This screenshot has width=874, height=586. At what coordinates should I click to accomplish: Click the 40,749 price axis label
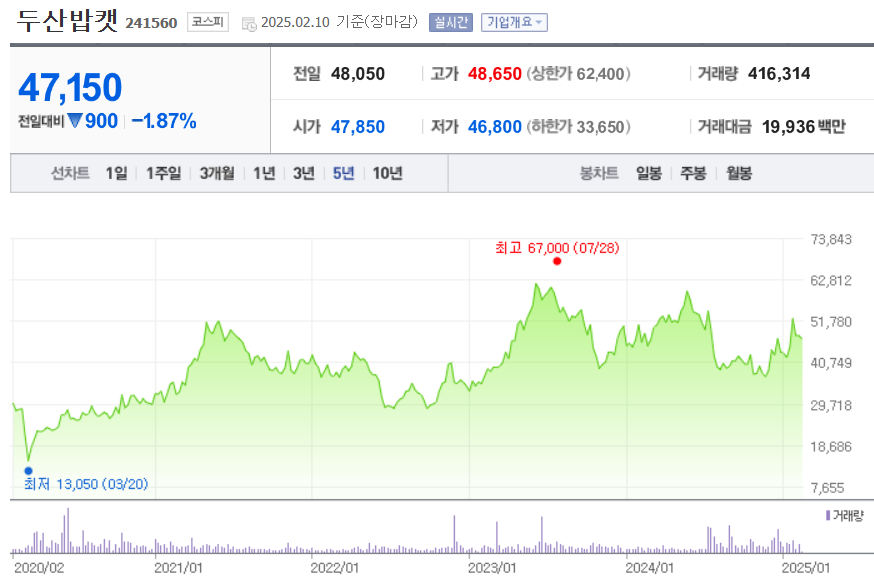tap(831, 363)
